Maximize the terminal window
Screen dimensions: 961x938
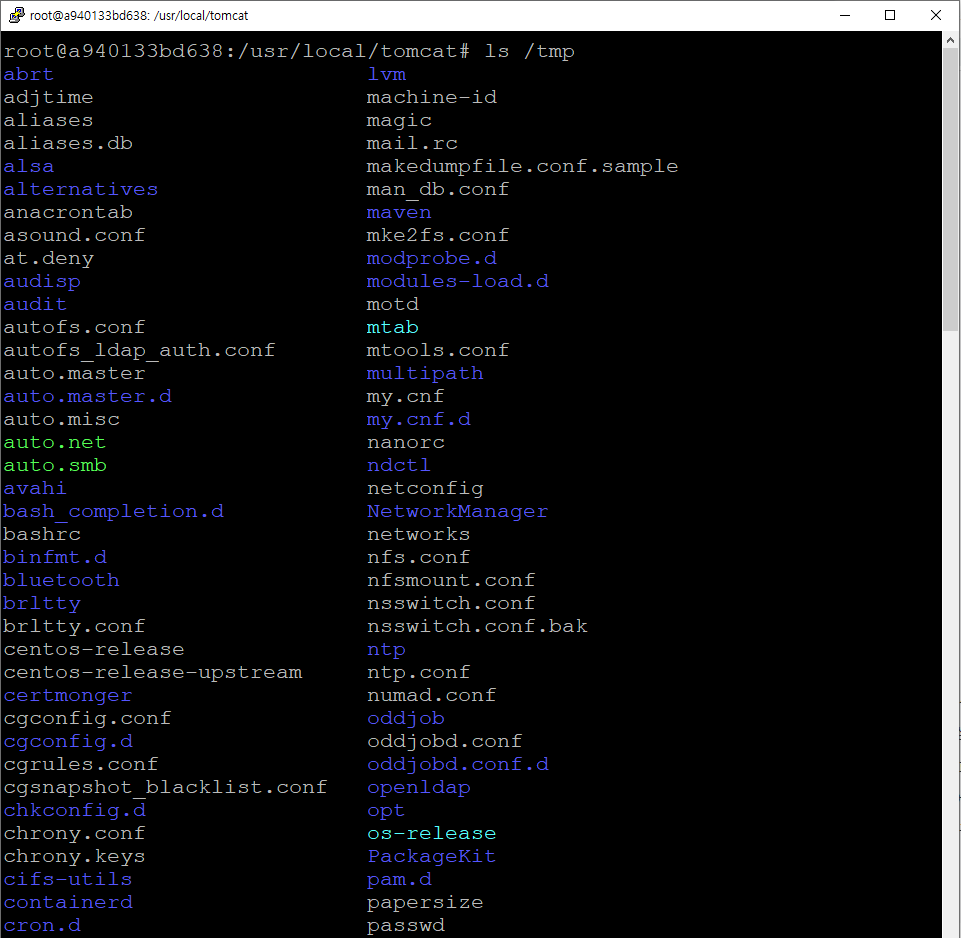pos(890,15)
